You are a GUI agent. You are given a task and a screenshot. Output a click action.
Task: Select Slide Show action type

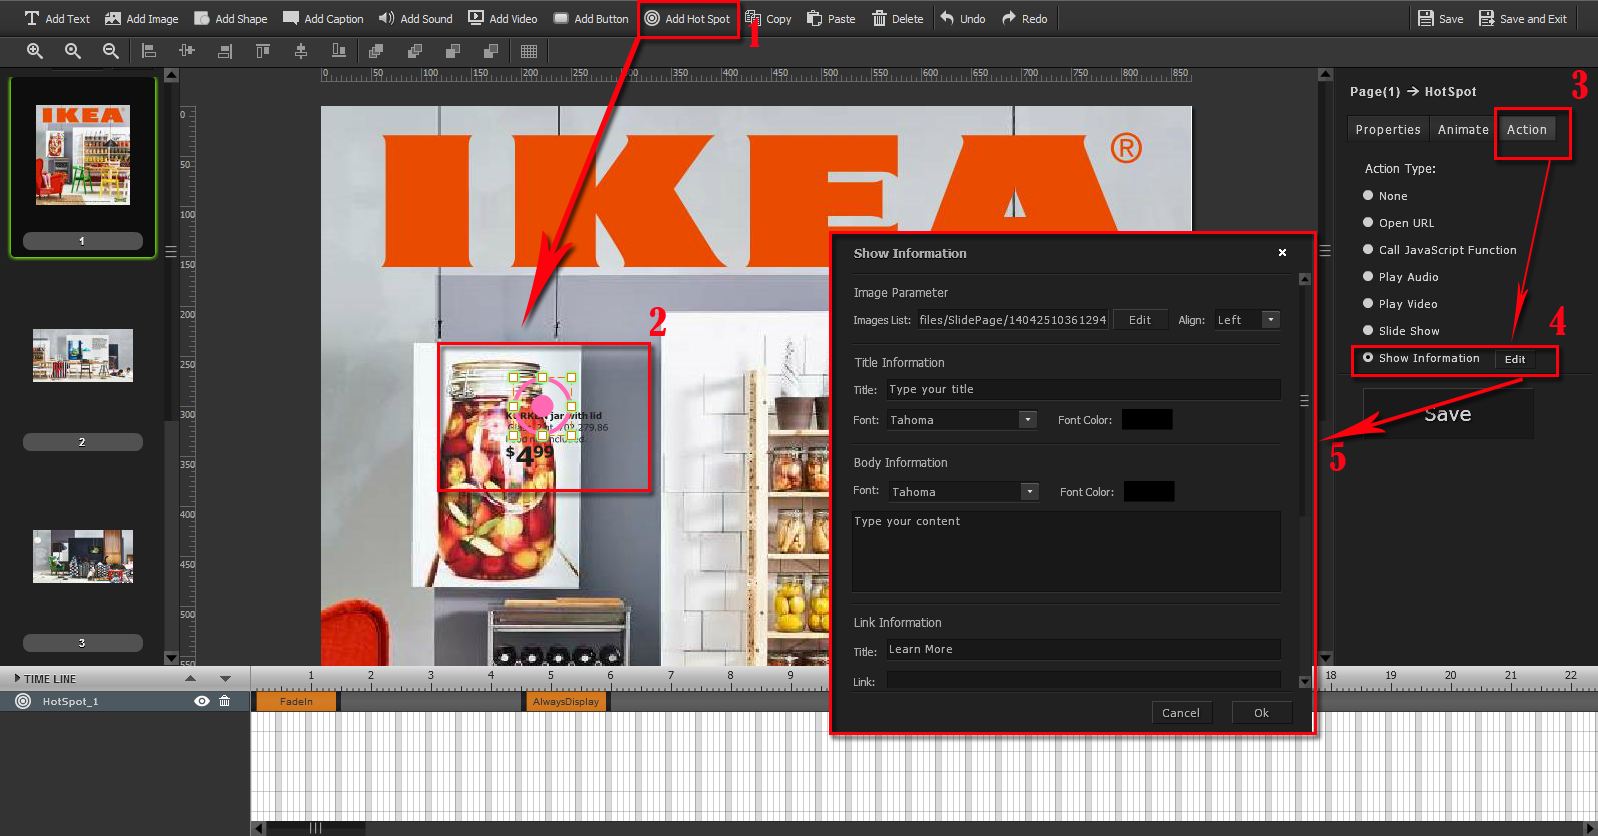[1401, 331]
